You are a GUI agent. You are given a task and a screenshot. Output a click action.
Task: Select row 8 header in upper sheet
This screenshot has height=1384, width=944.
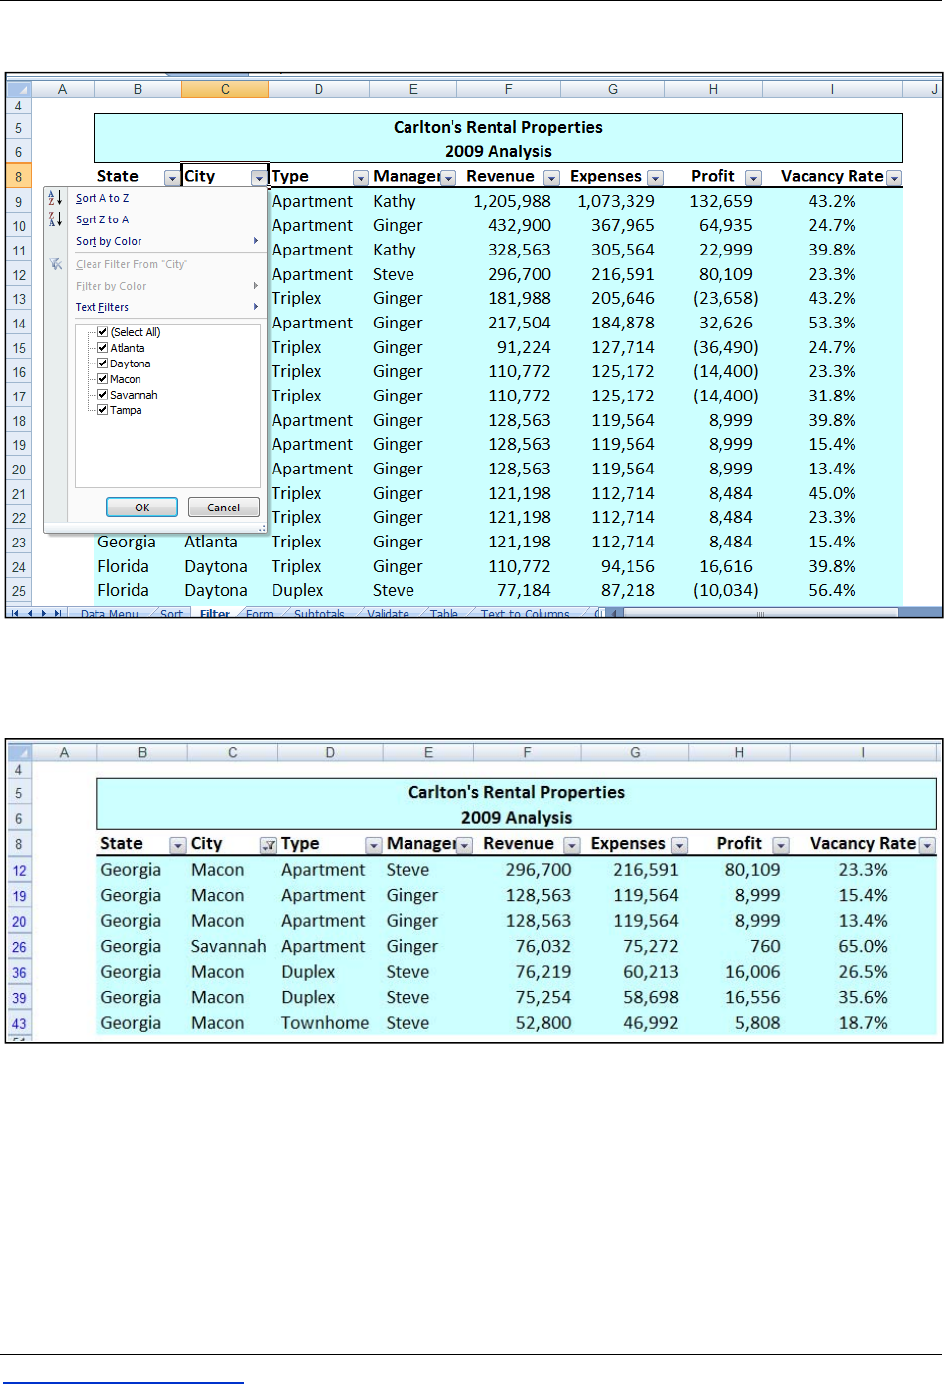(x=19, y=177)
